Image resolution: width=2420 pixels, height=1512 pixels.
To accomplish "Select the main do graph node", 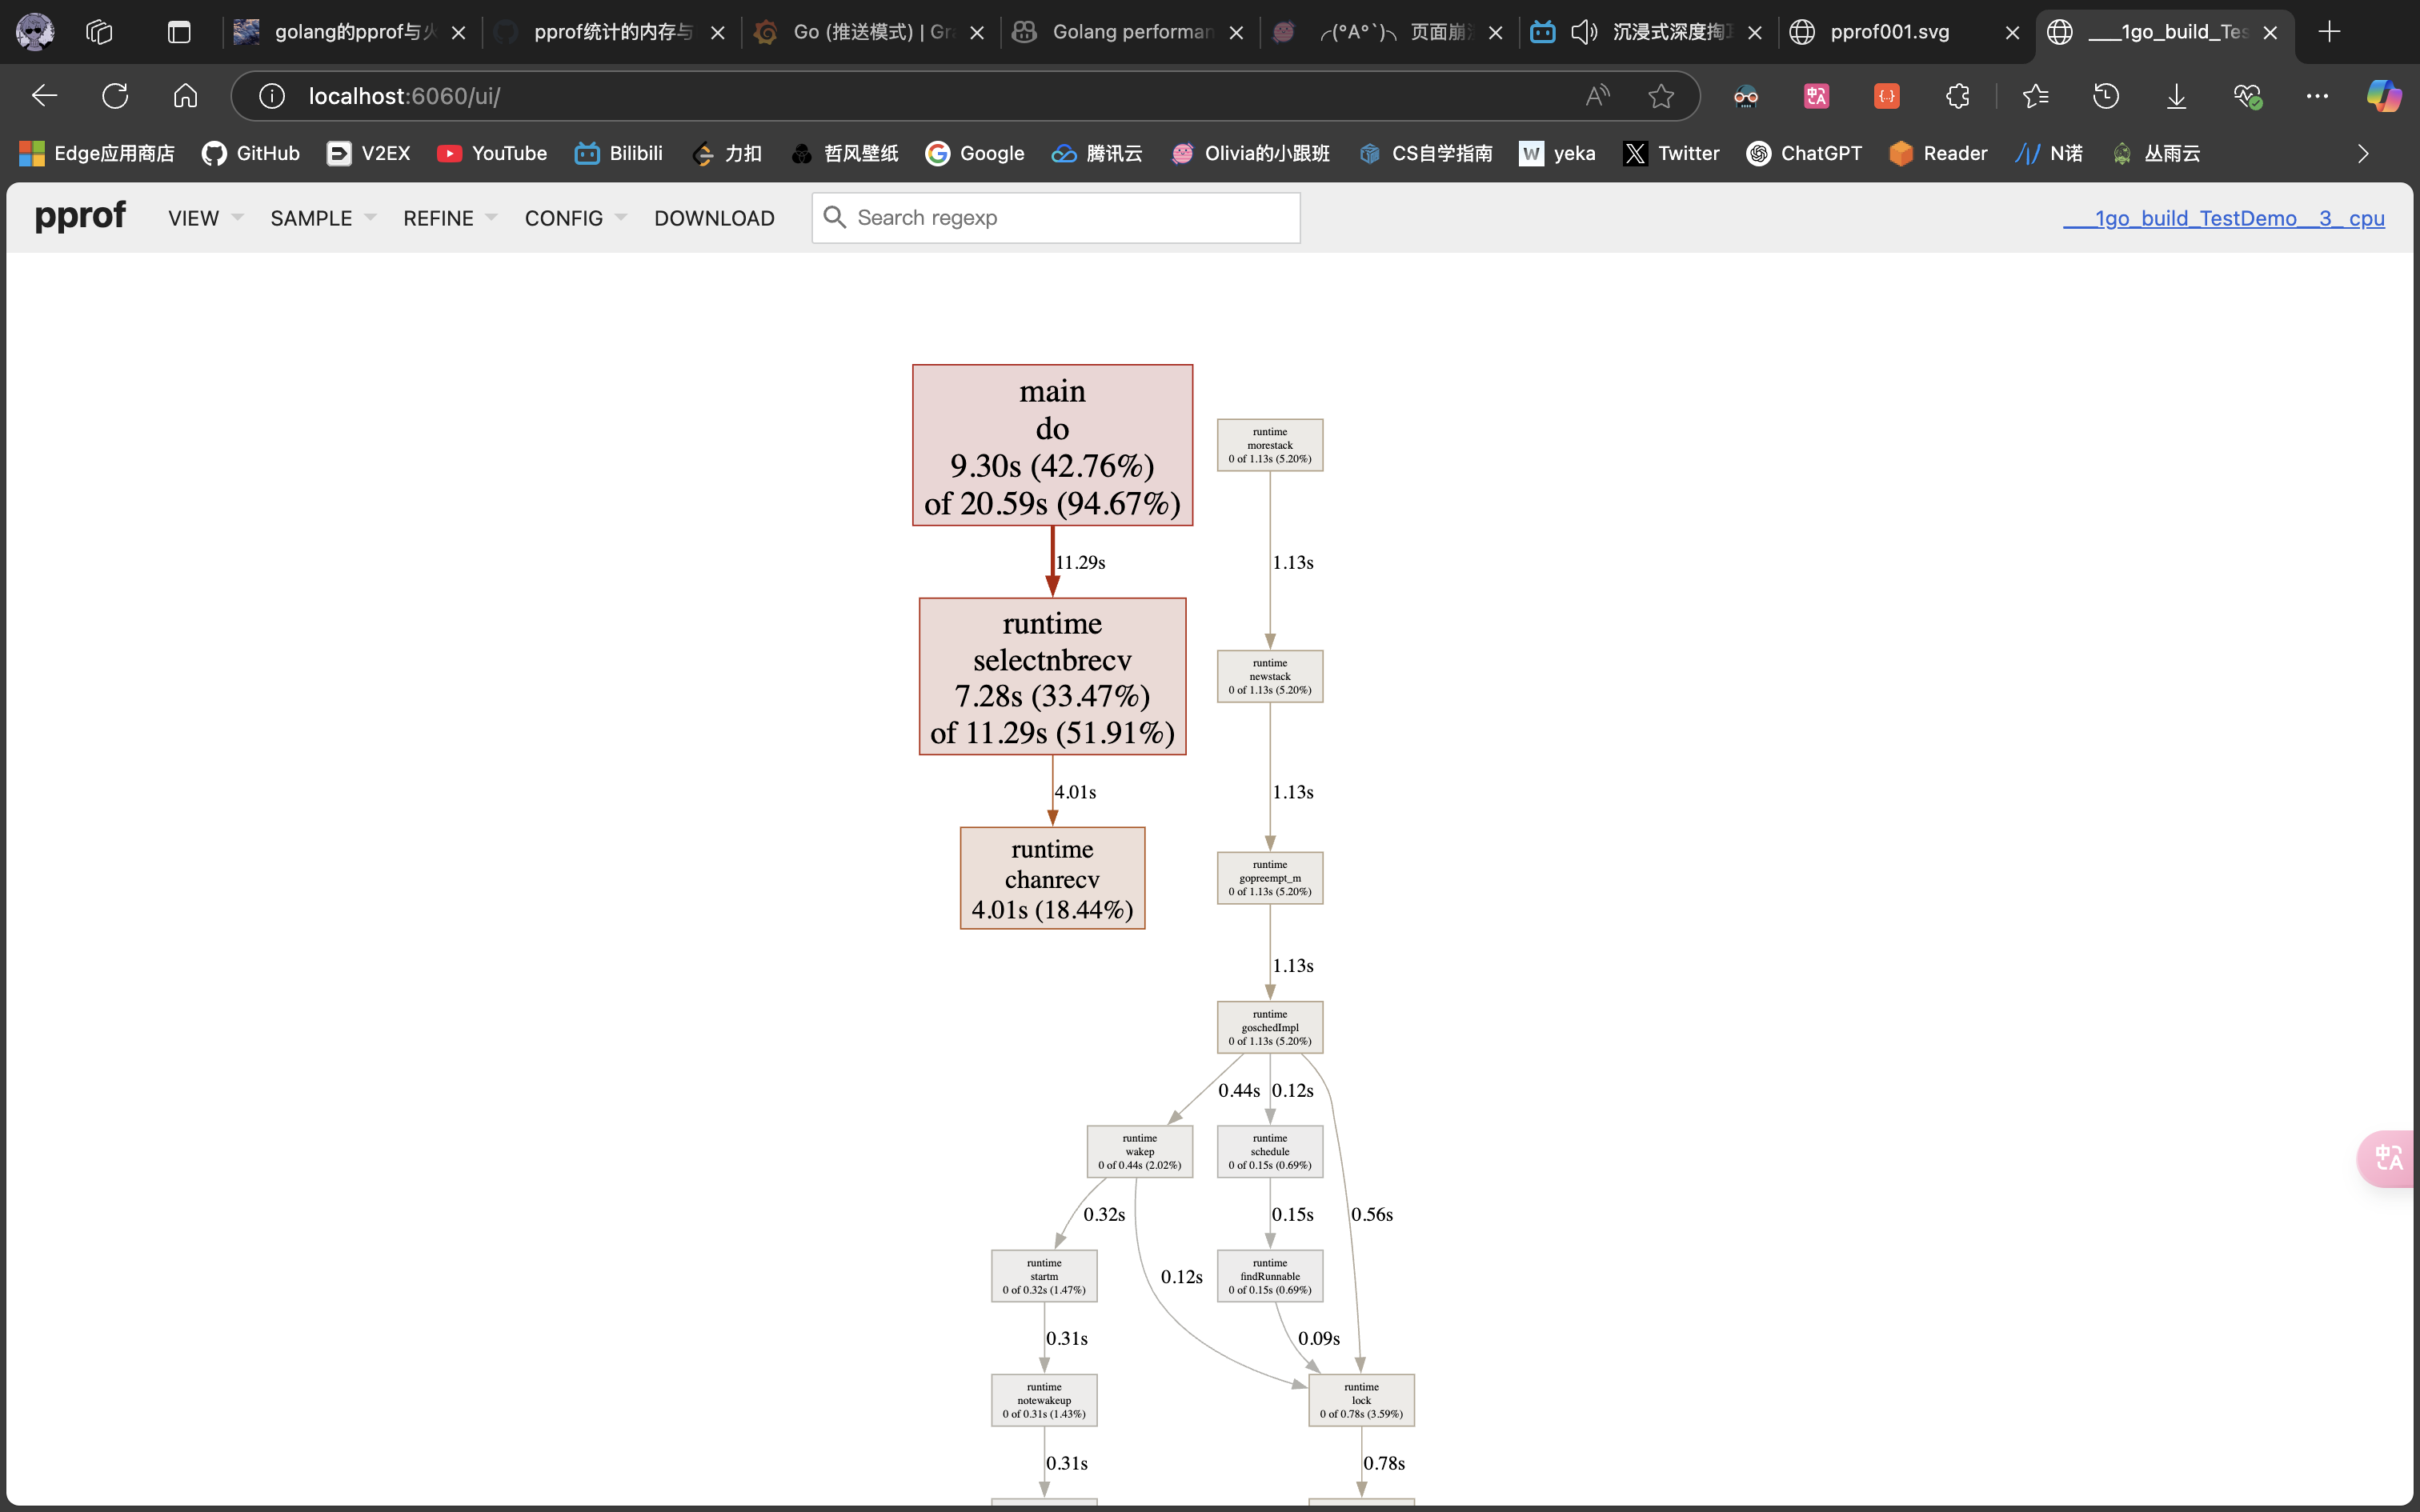I will click(x=1052, y=445).
